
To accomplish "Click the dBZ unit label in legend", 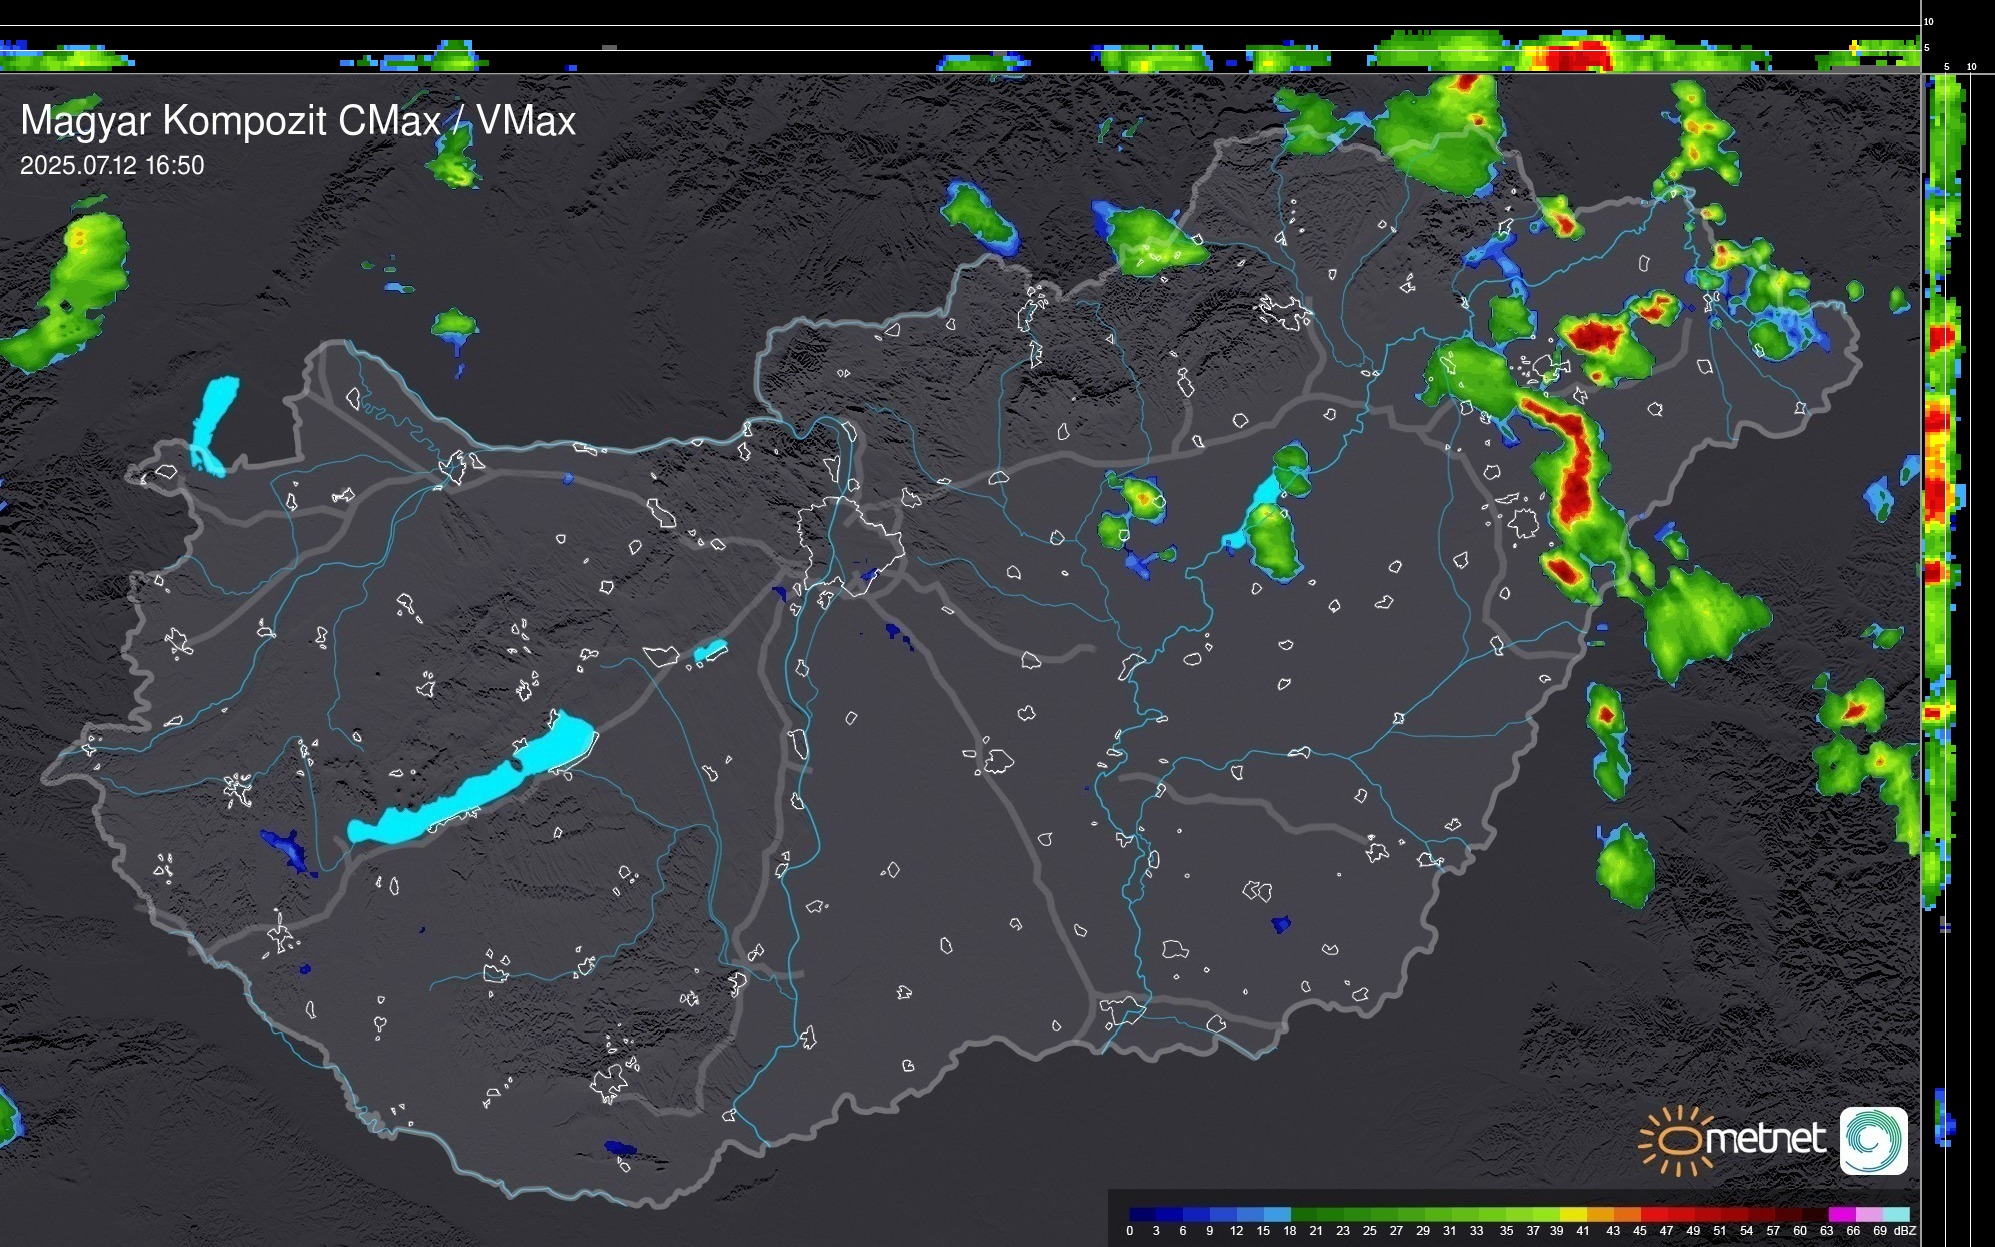I will tap(1905, 1231).
